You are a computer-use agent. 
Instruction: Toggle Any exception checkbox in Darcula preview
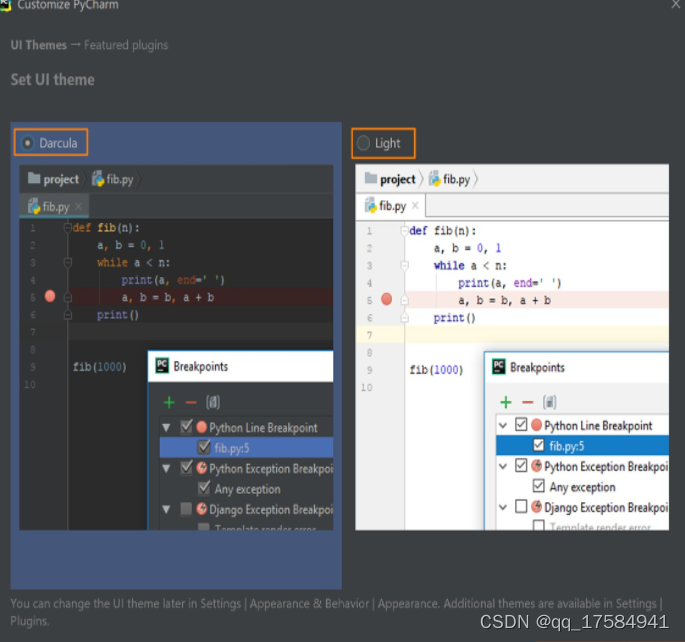point(204,488)
